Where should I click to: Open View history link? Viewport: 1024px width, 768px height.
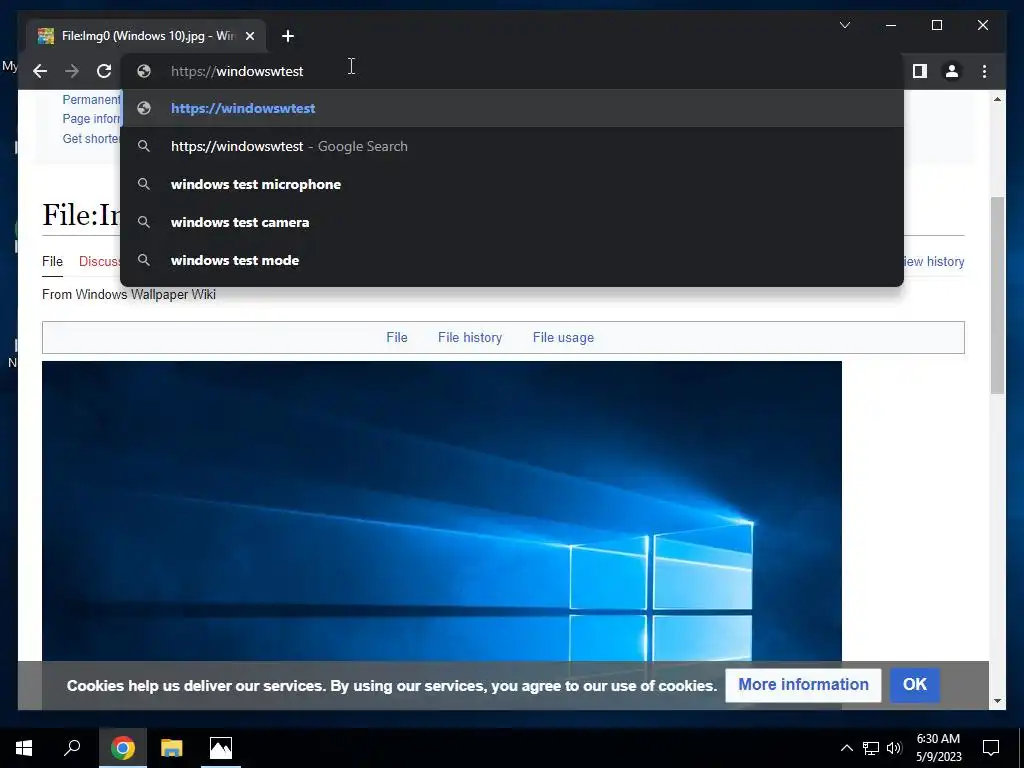point(934,262)
